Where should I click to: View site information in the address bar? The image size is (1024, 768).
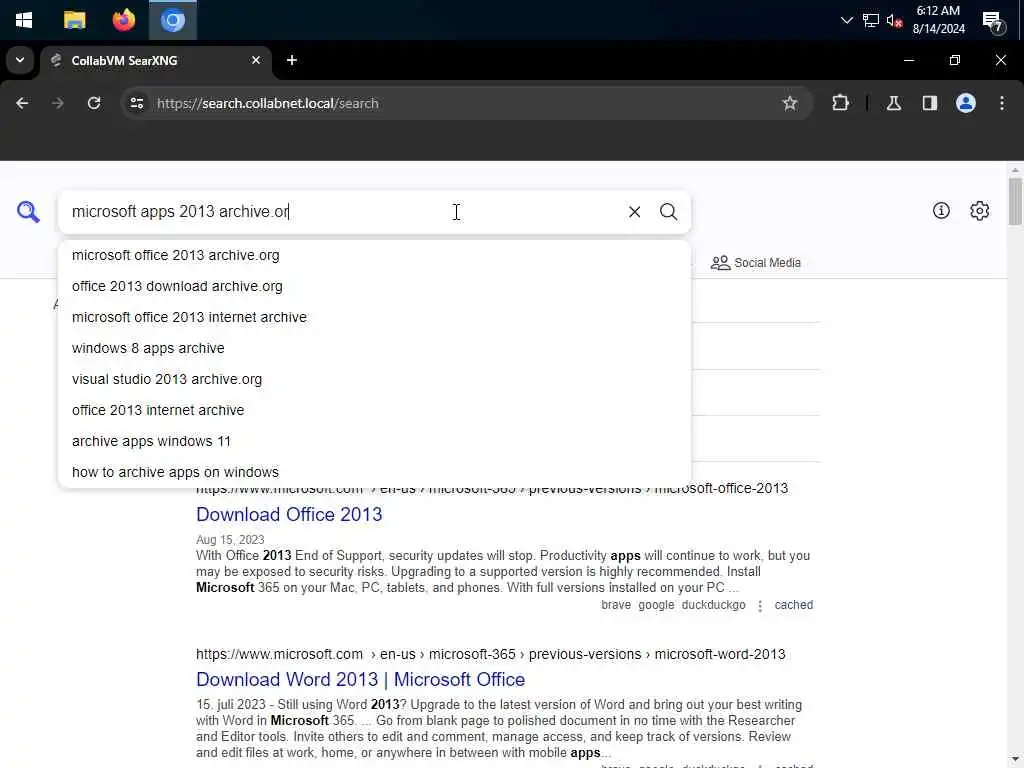(x=136, y=103)
